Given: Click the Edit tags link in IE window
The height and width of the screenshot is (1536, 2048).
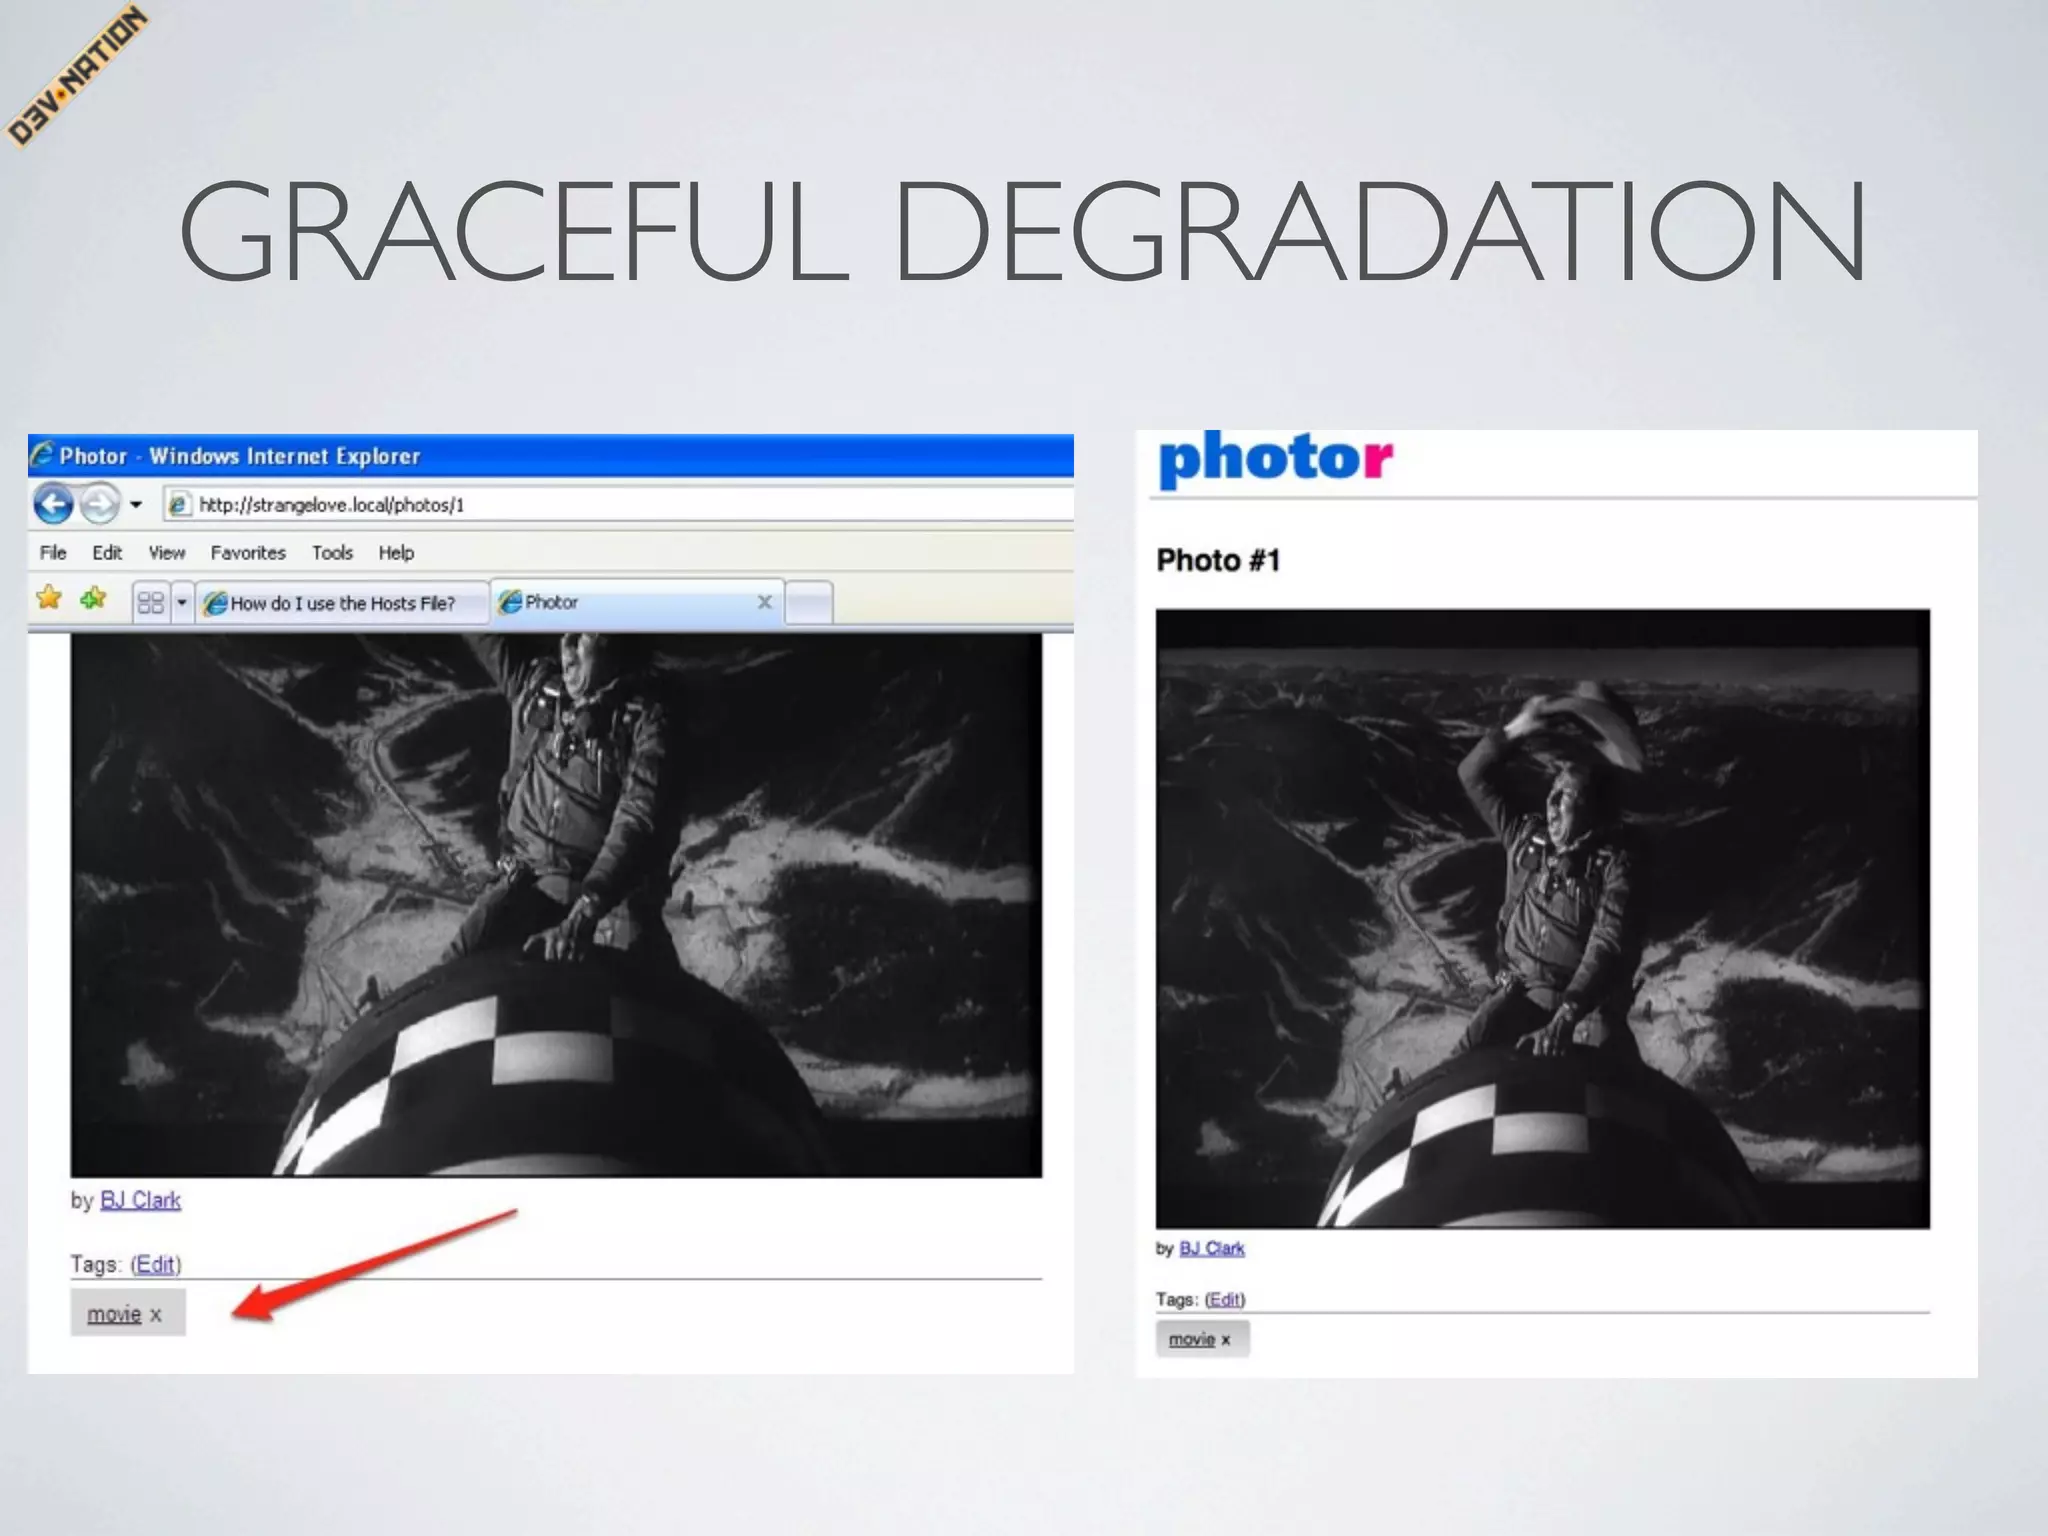Looking at the screenshot, I should pos(156,1264).
